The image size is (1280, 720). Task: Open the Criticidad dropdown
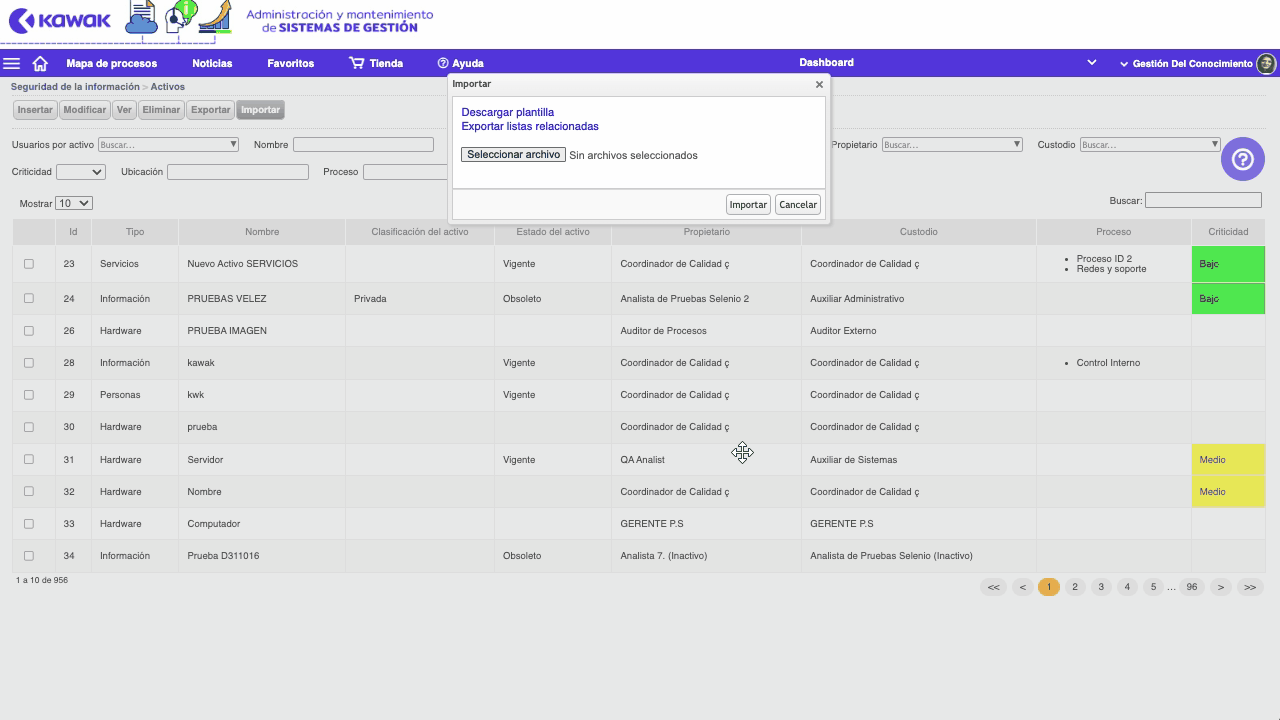[80, 171]
